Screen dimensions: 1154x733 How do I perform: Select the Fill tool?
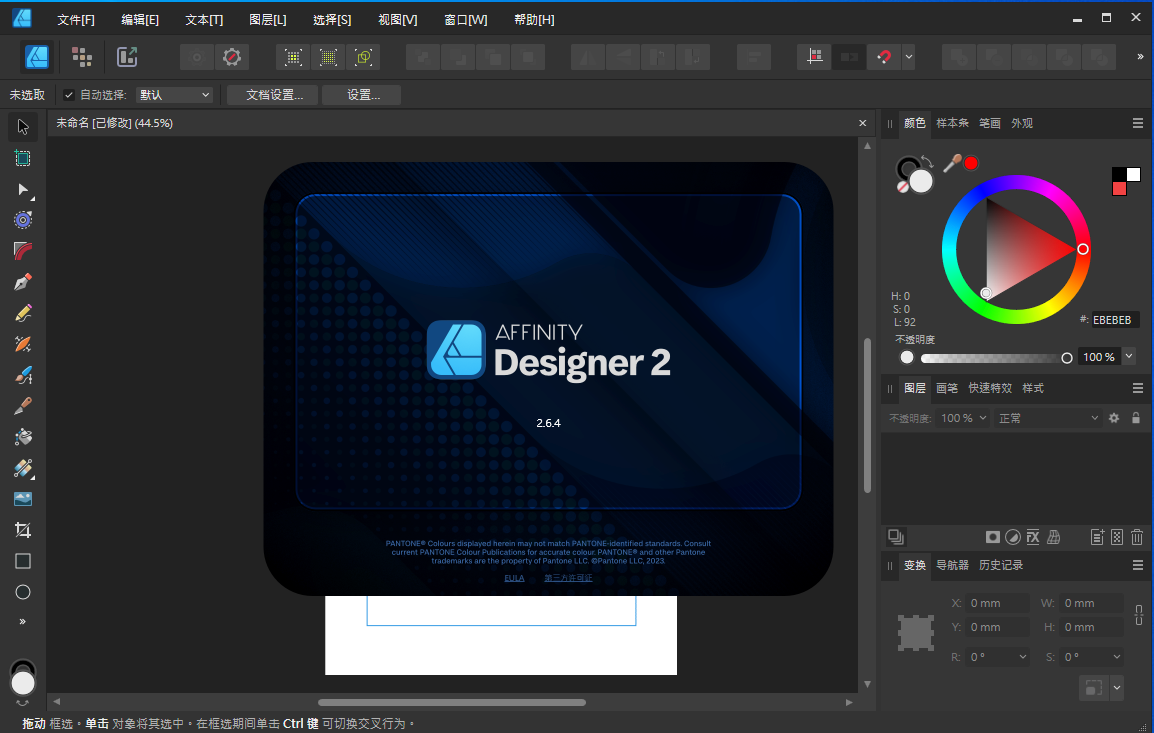pos(23,437)
